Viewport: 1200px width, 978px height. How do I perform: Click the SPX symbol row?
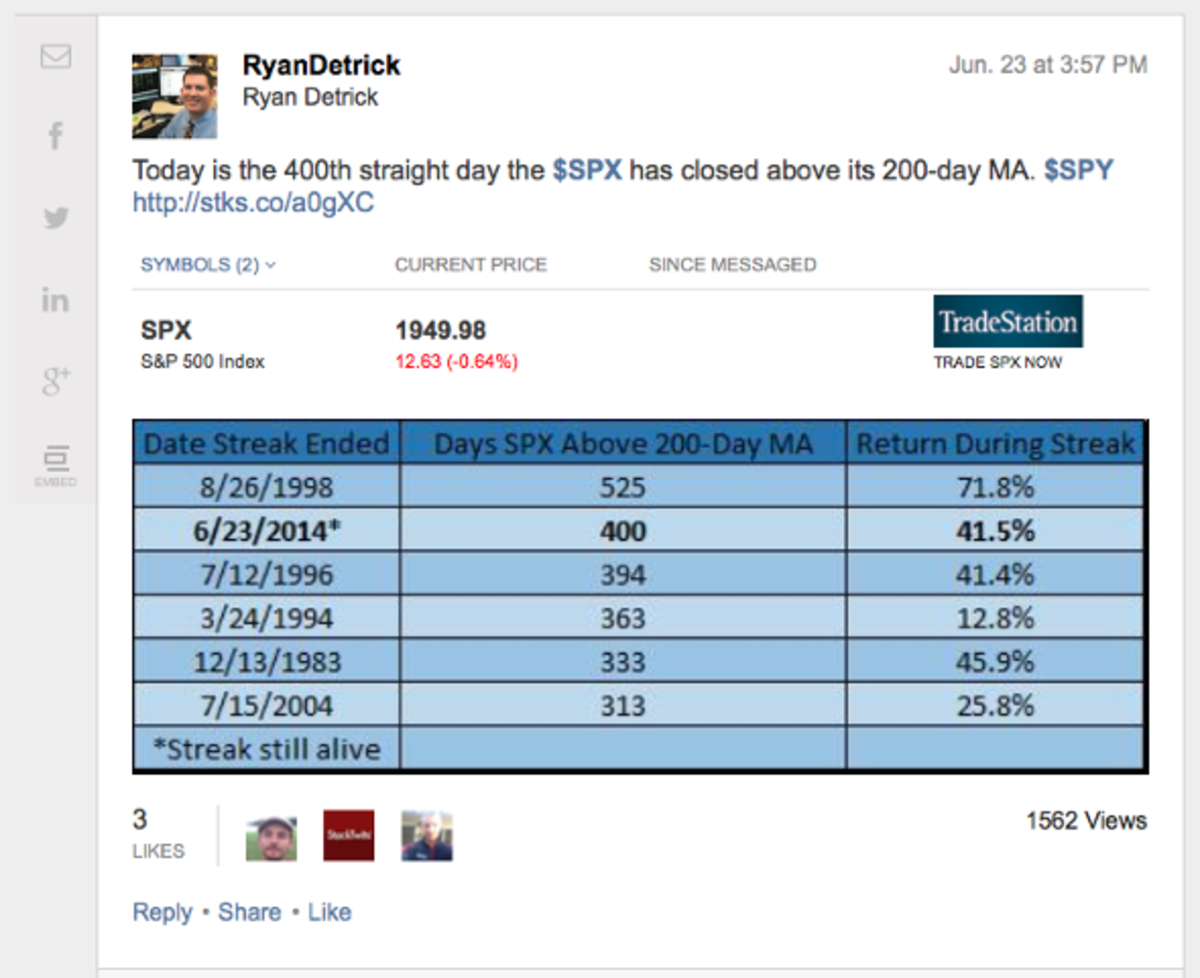[x=166, y=331]
